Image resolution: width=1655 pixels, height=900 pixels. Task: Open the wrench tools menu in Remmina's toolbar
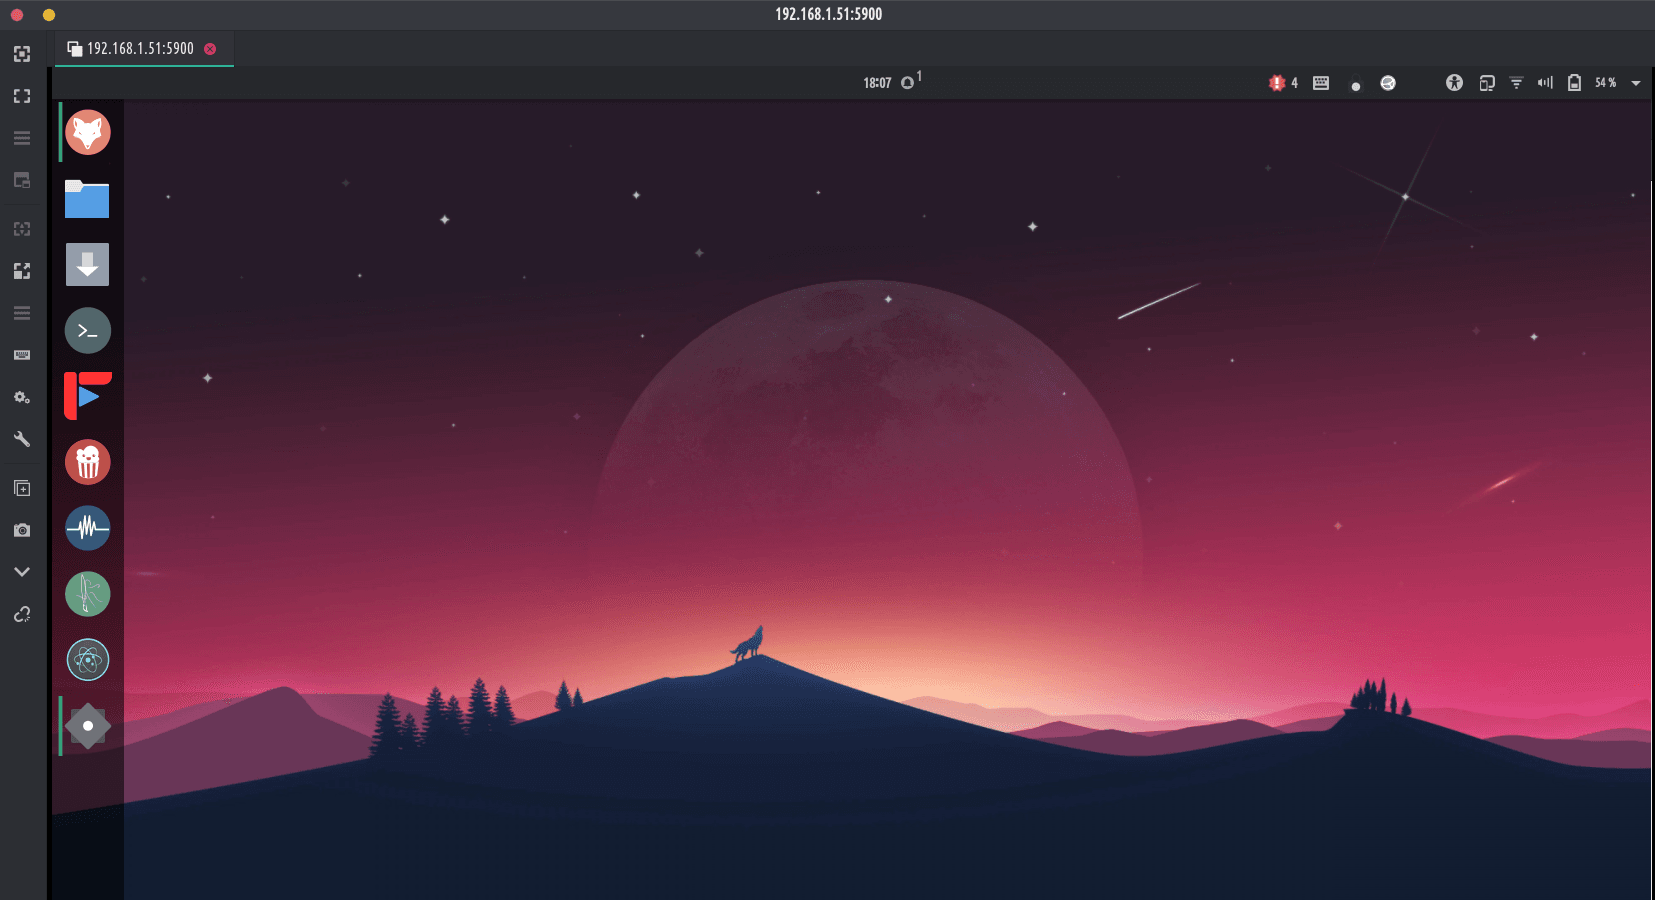(22, 439)
